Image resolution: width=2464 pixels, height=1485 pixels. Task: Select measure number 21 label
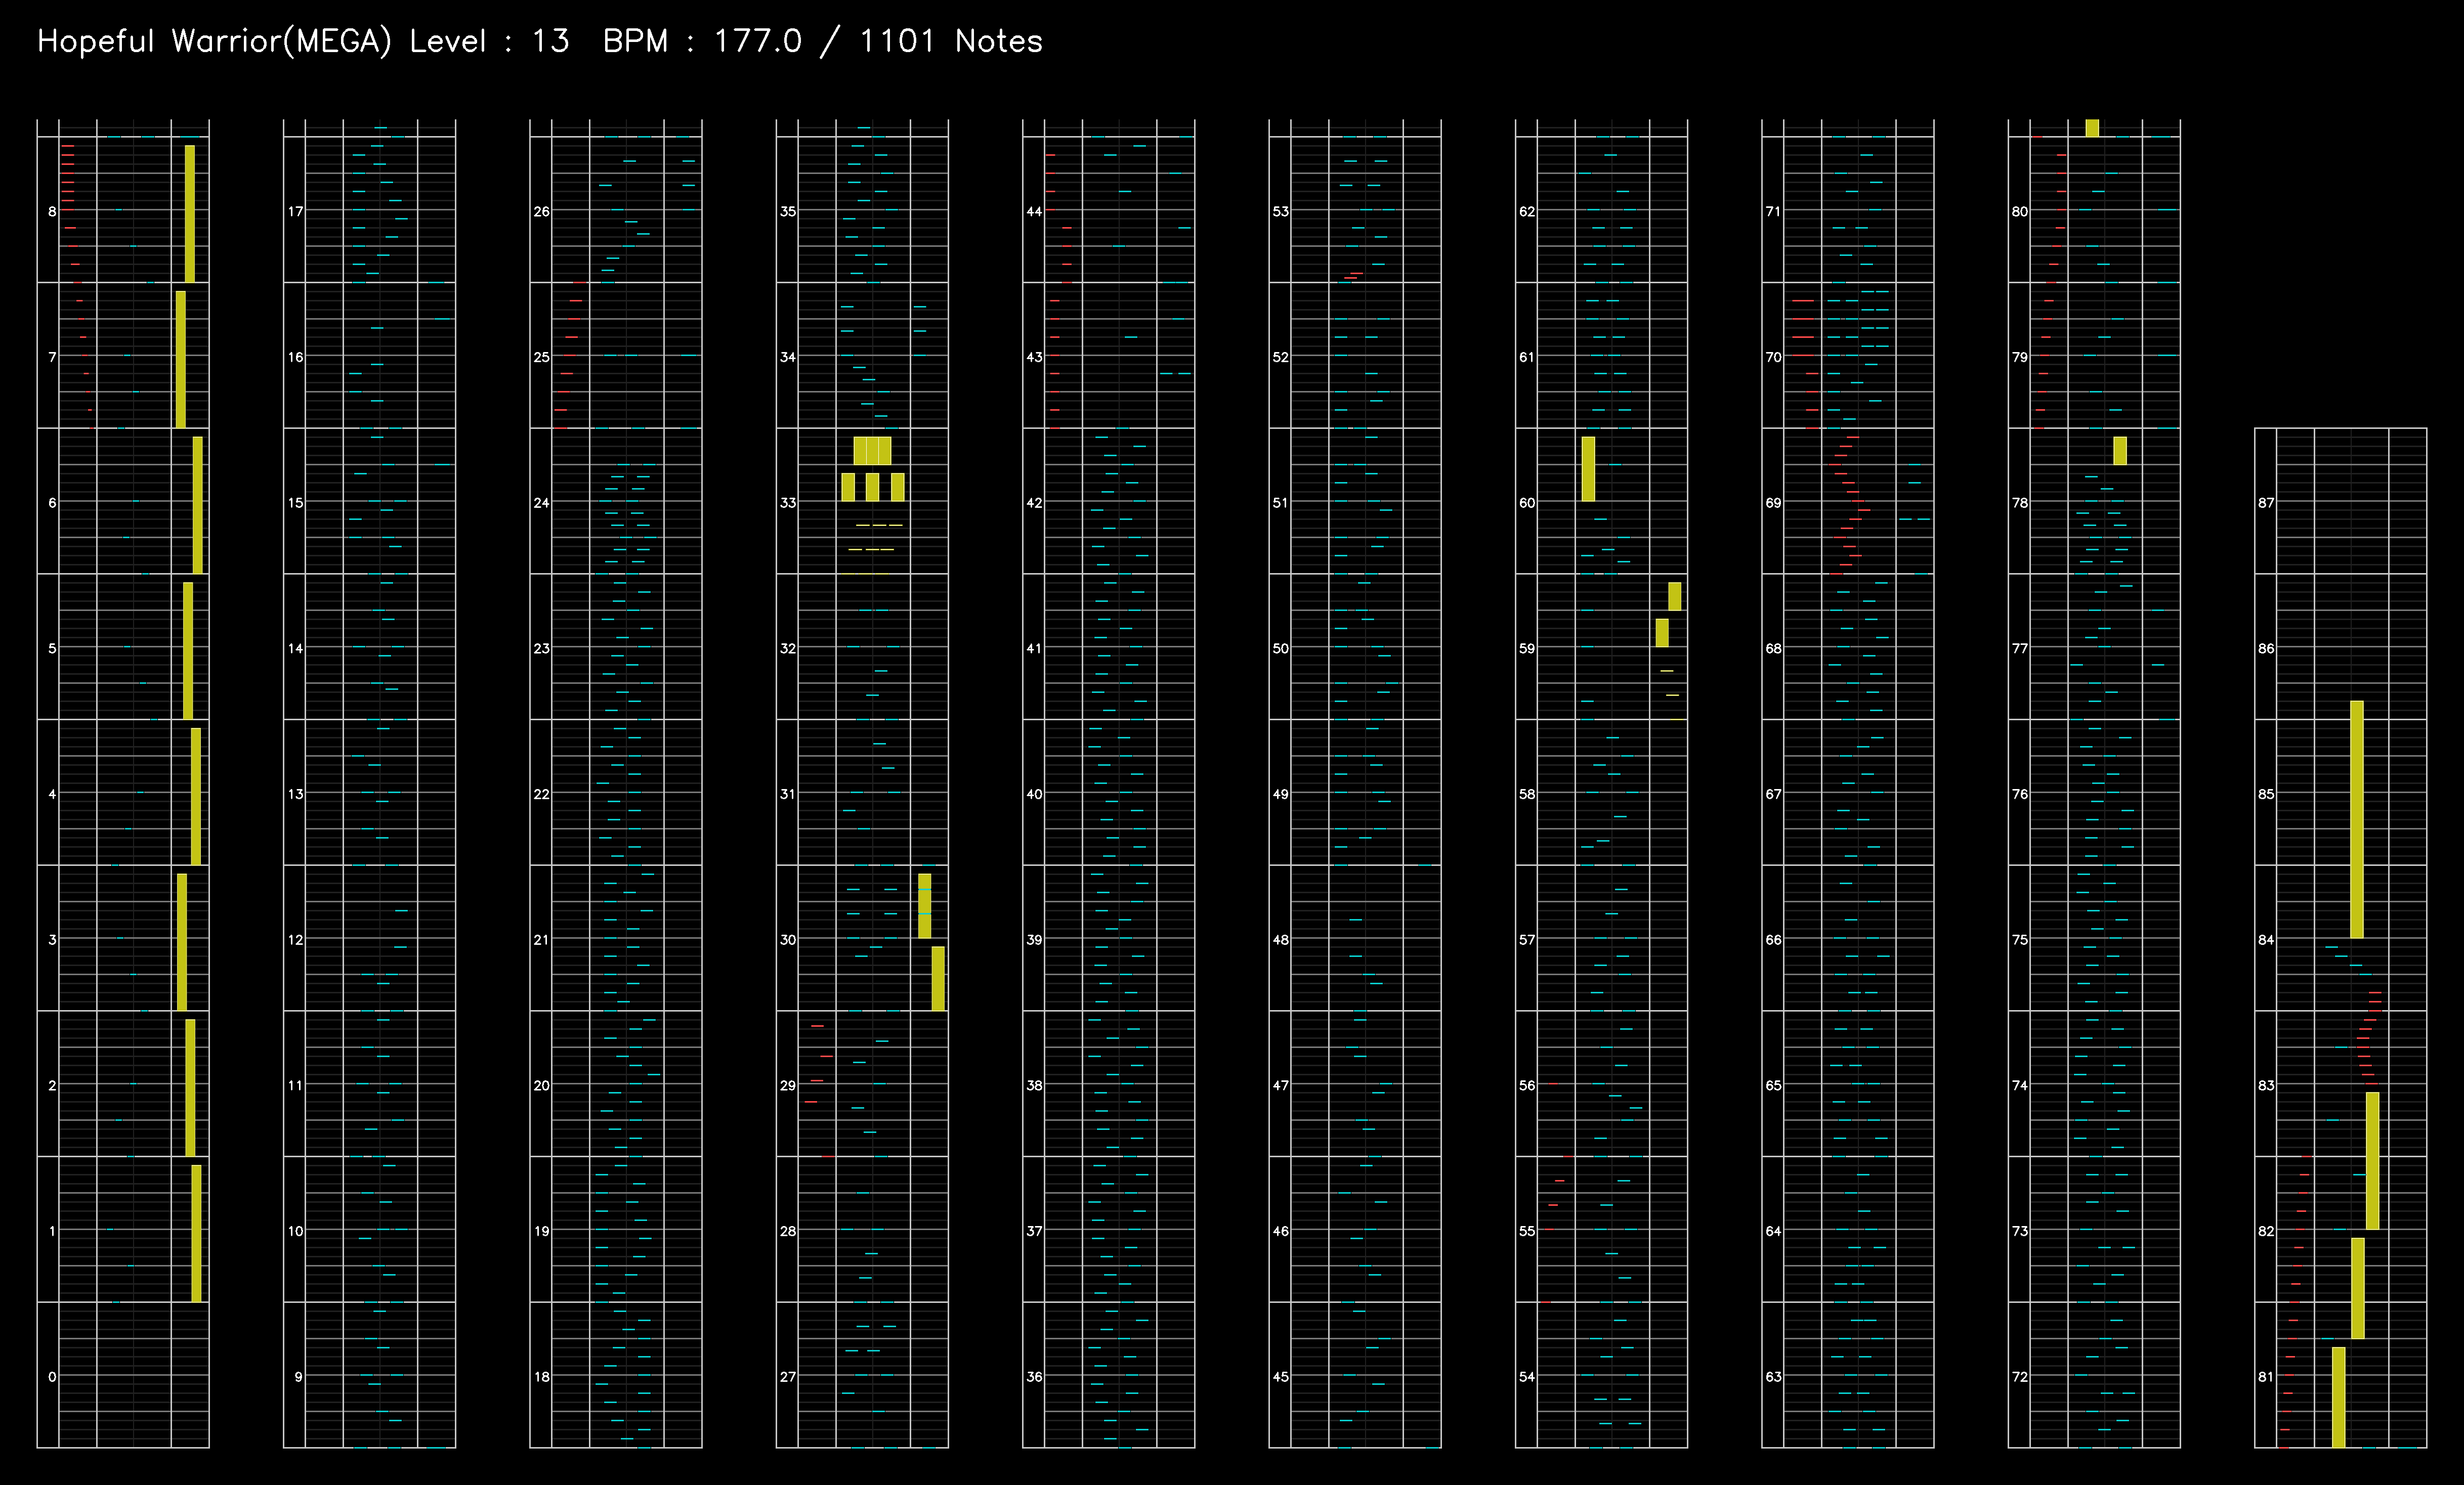542,940
